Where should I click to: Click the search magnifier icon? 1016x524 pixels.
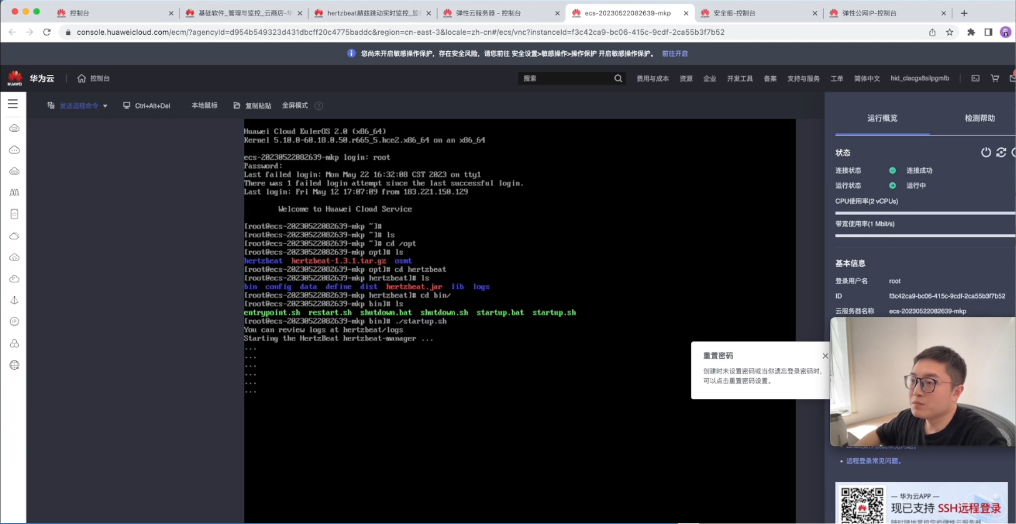pos(618,78)
